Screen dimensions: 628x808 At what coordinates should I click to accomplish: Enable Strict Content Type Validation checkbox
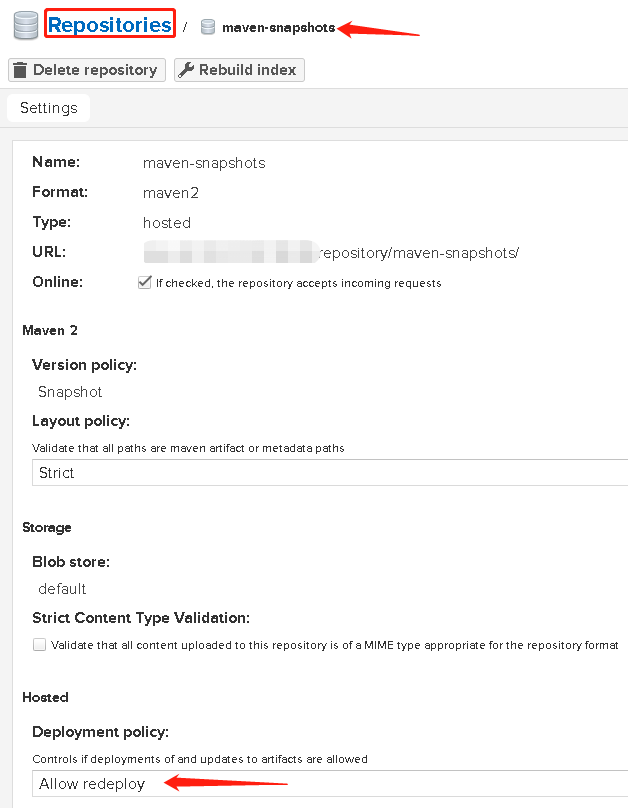[39, 645]
